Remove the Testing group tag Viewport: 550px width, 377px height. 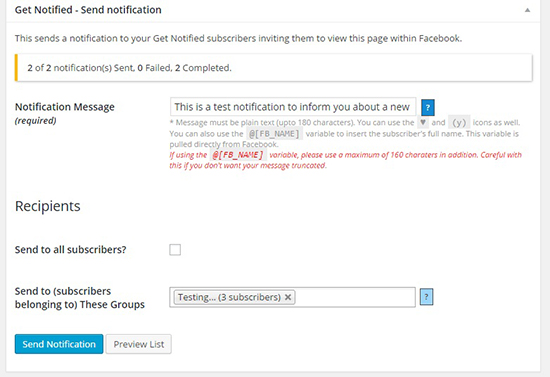click(288, 297)
